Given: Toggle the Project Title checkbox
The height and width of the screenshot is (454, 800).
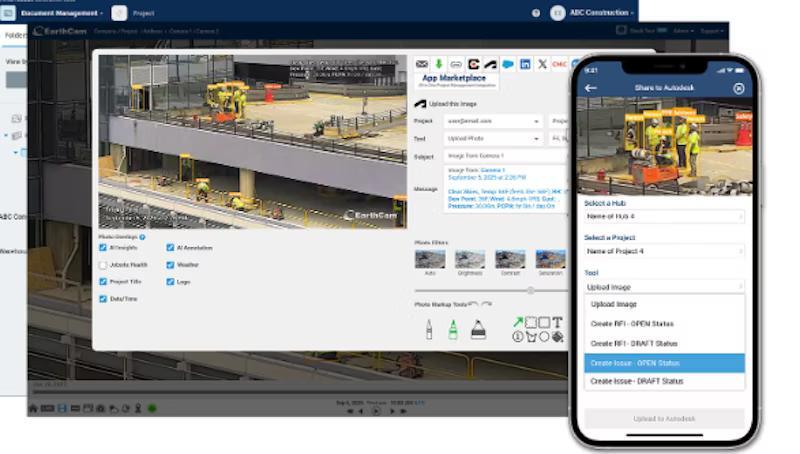Looking at the screenshot, I should tap(103, 282).
